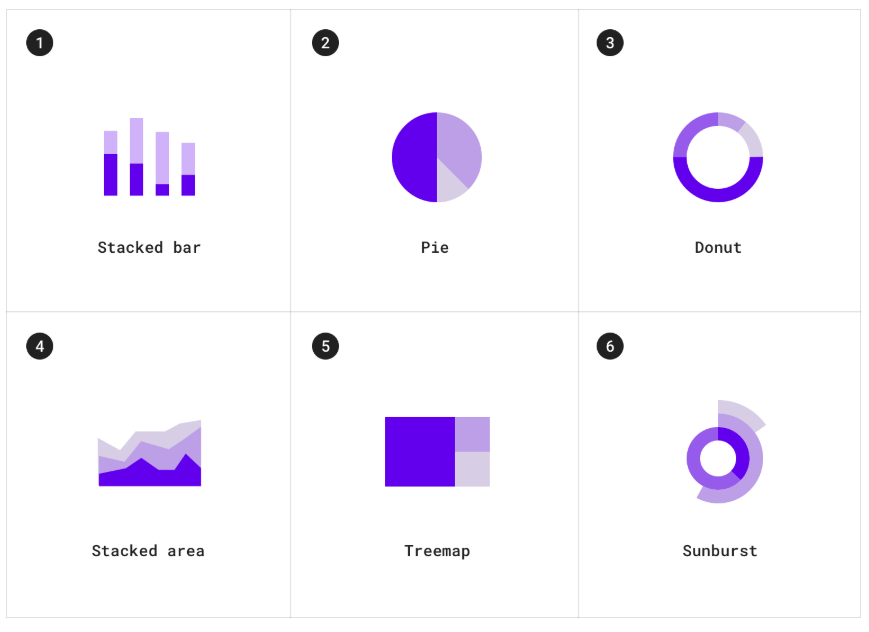Image resolution: width=869 pixels, height=632 pixels.
Task: Open the "Stacked area" label
Action: point(148,551)
